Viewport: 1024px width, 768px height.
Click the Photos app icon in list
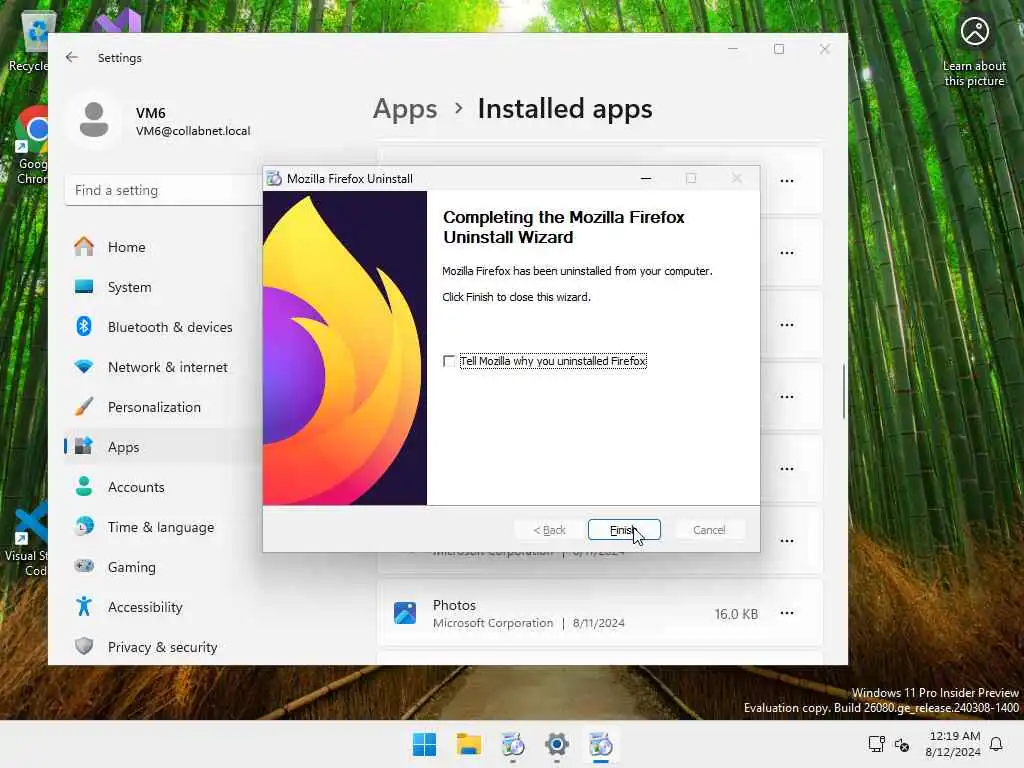405,613
